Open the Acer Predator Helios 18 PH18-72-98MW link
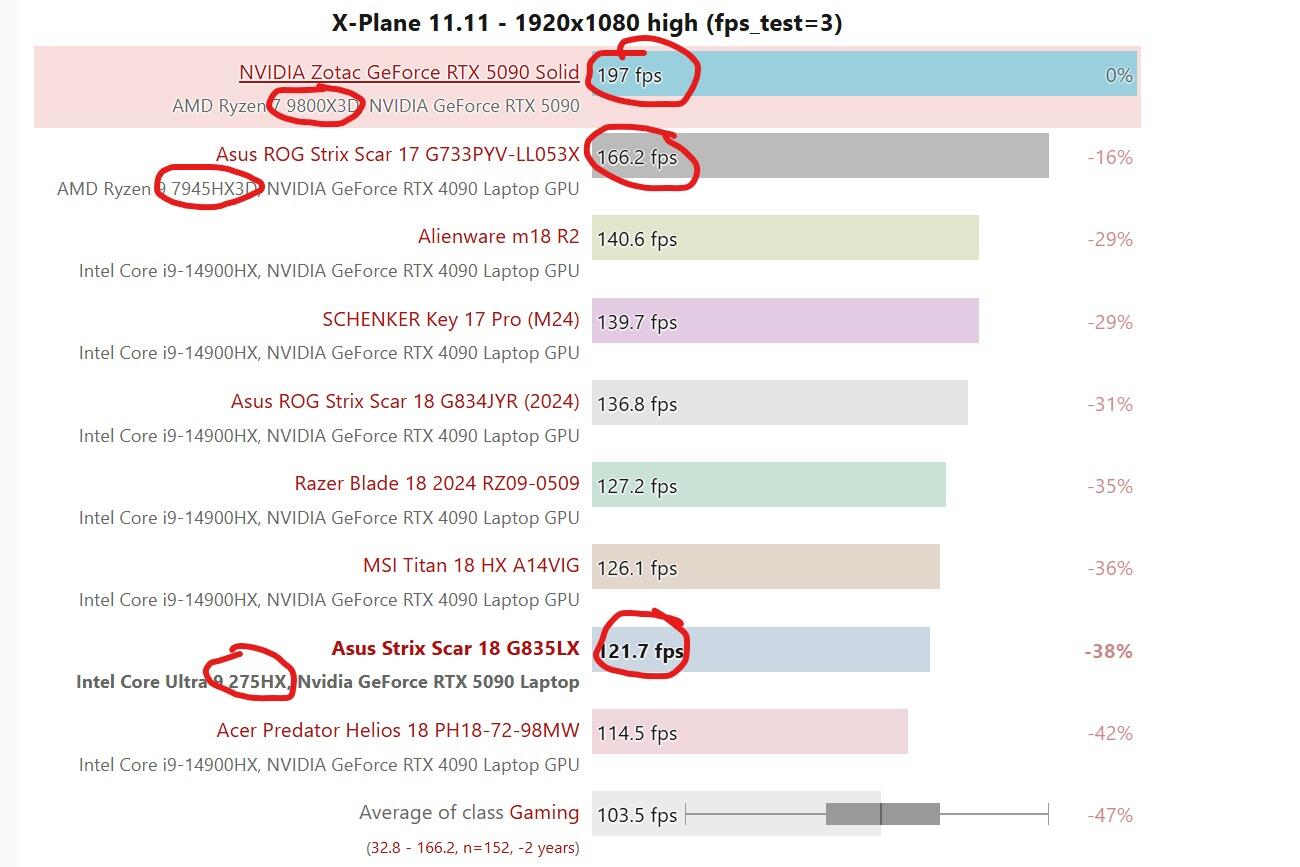This screenshot has height=867, width=1300. point(398,730)
